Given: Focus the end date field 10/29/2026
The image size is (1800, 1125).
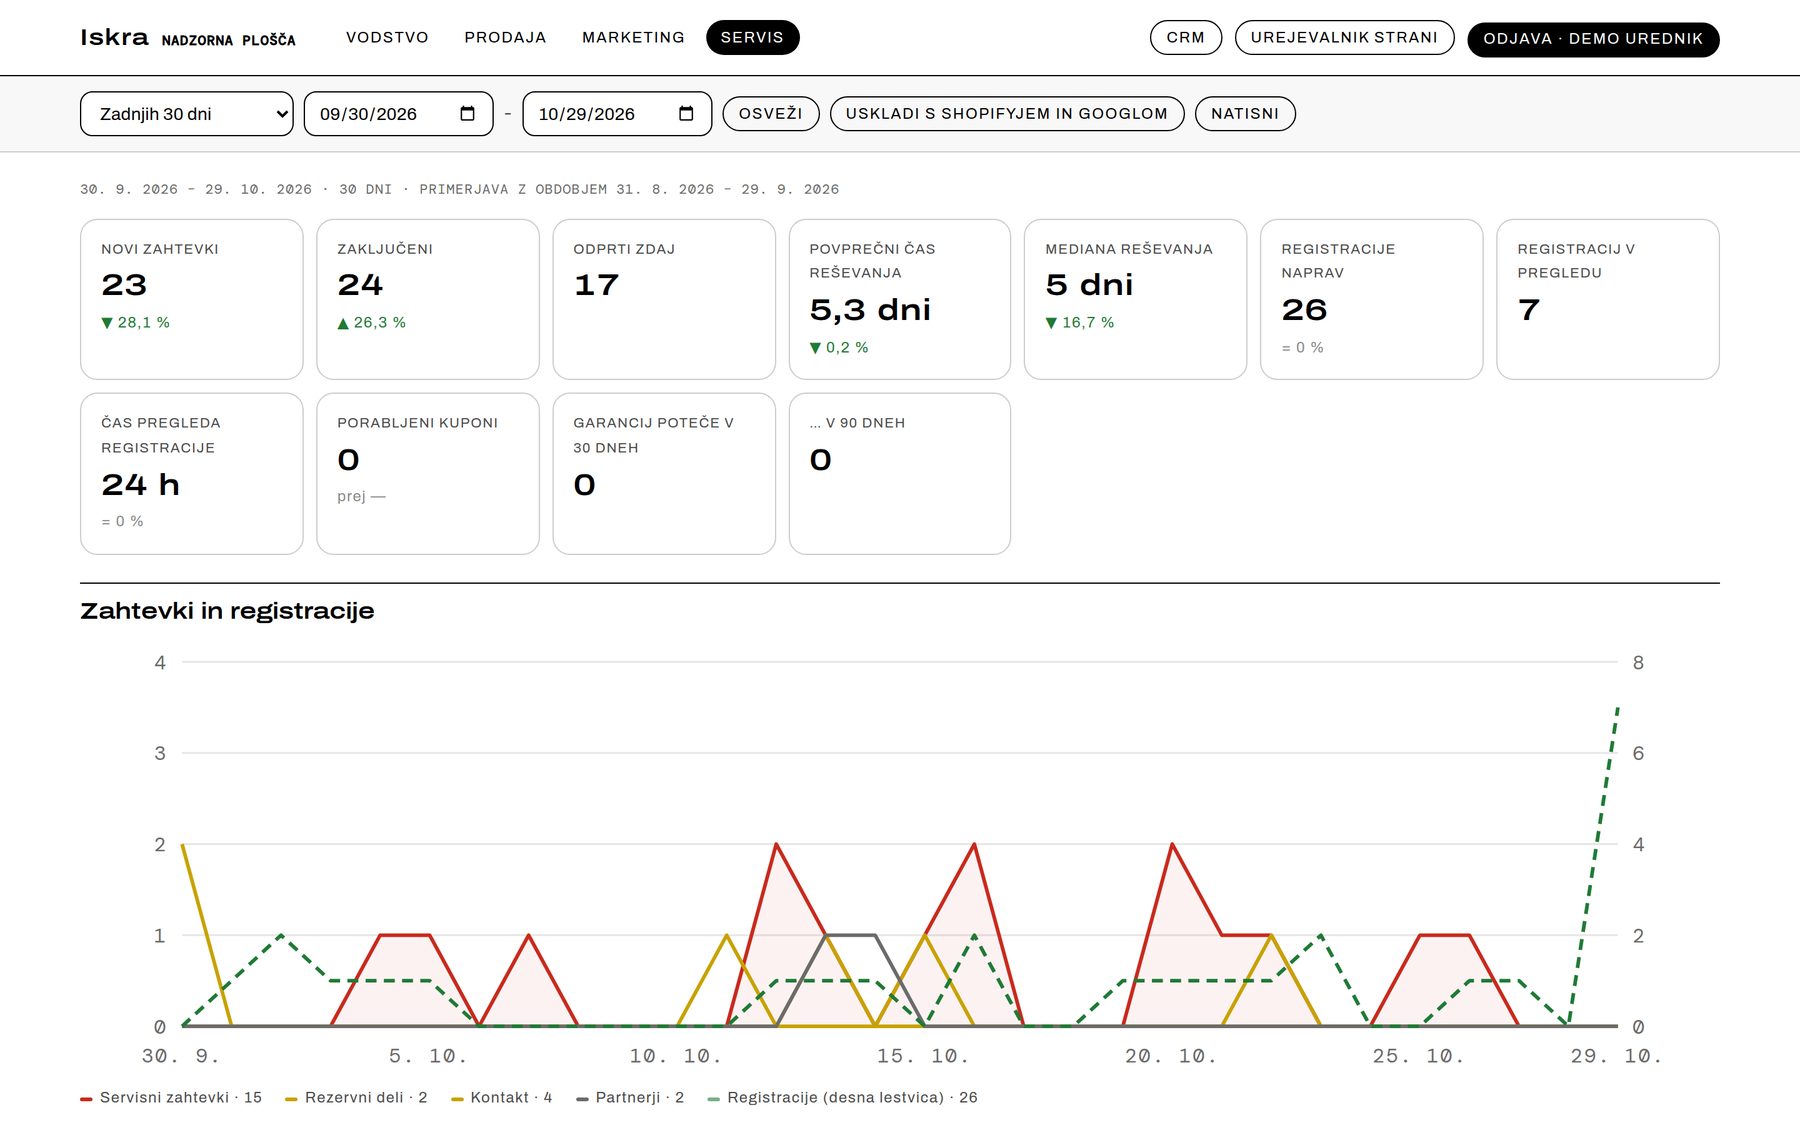Looking at the screenshot, I should pos(617,114).
